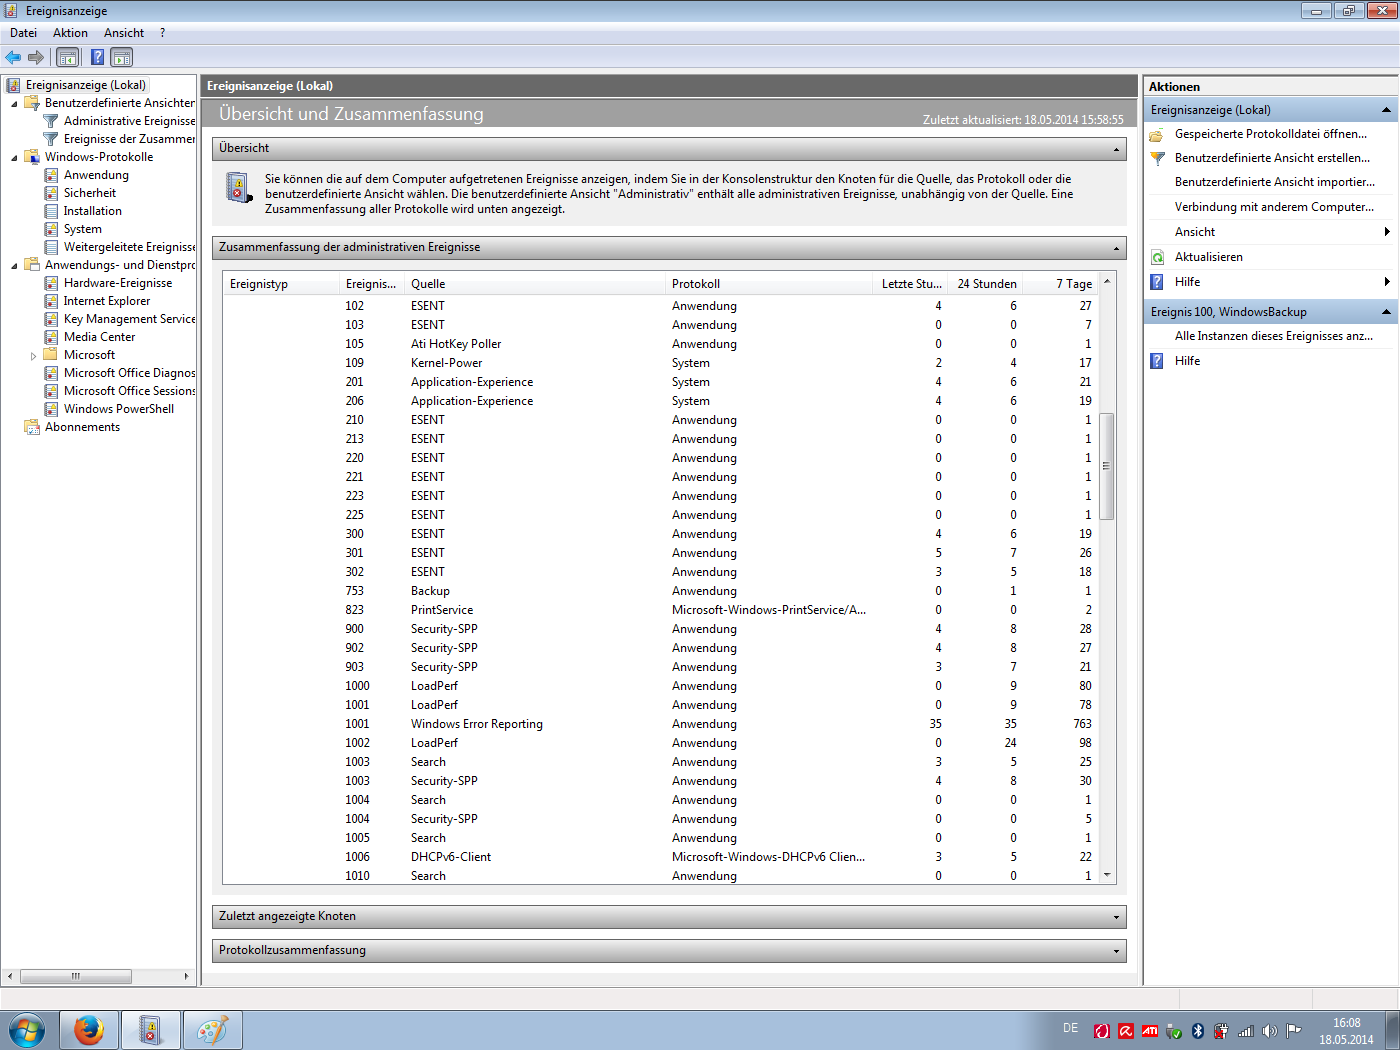
Task: Collapse the Ereignisanzeige (Lokal) actions group
Action: click(x=1386, y=110)
